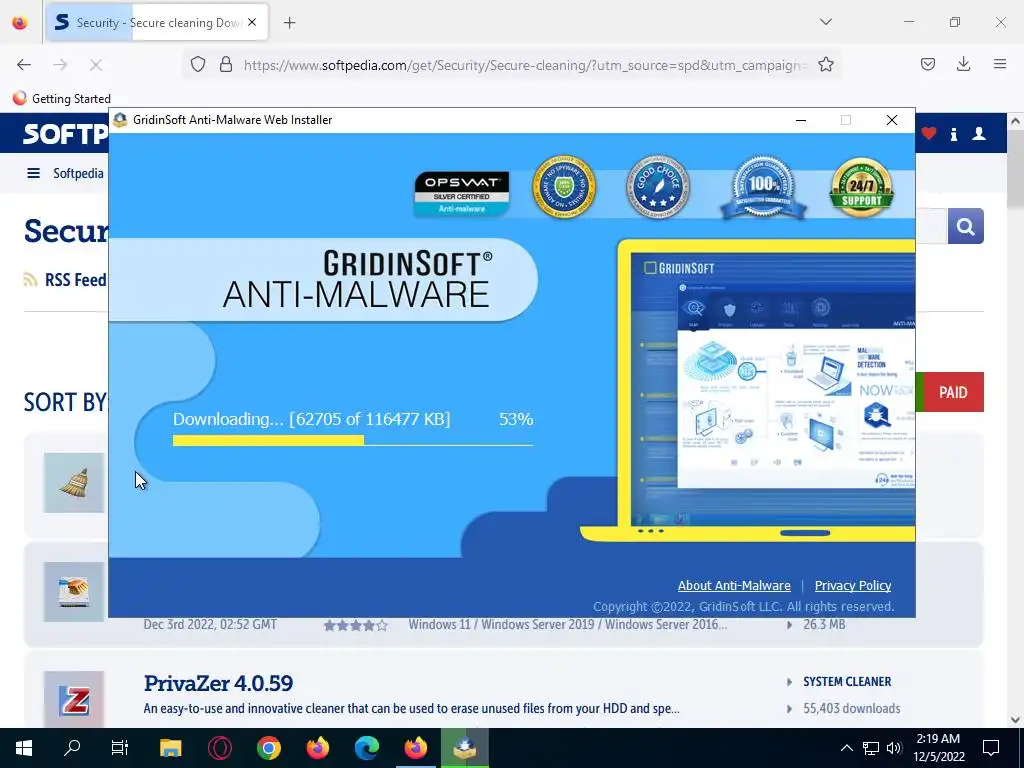Click the 100% satisfaction guarantee badge
Screen dimensions: 1024x768
coord(763,187)
